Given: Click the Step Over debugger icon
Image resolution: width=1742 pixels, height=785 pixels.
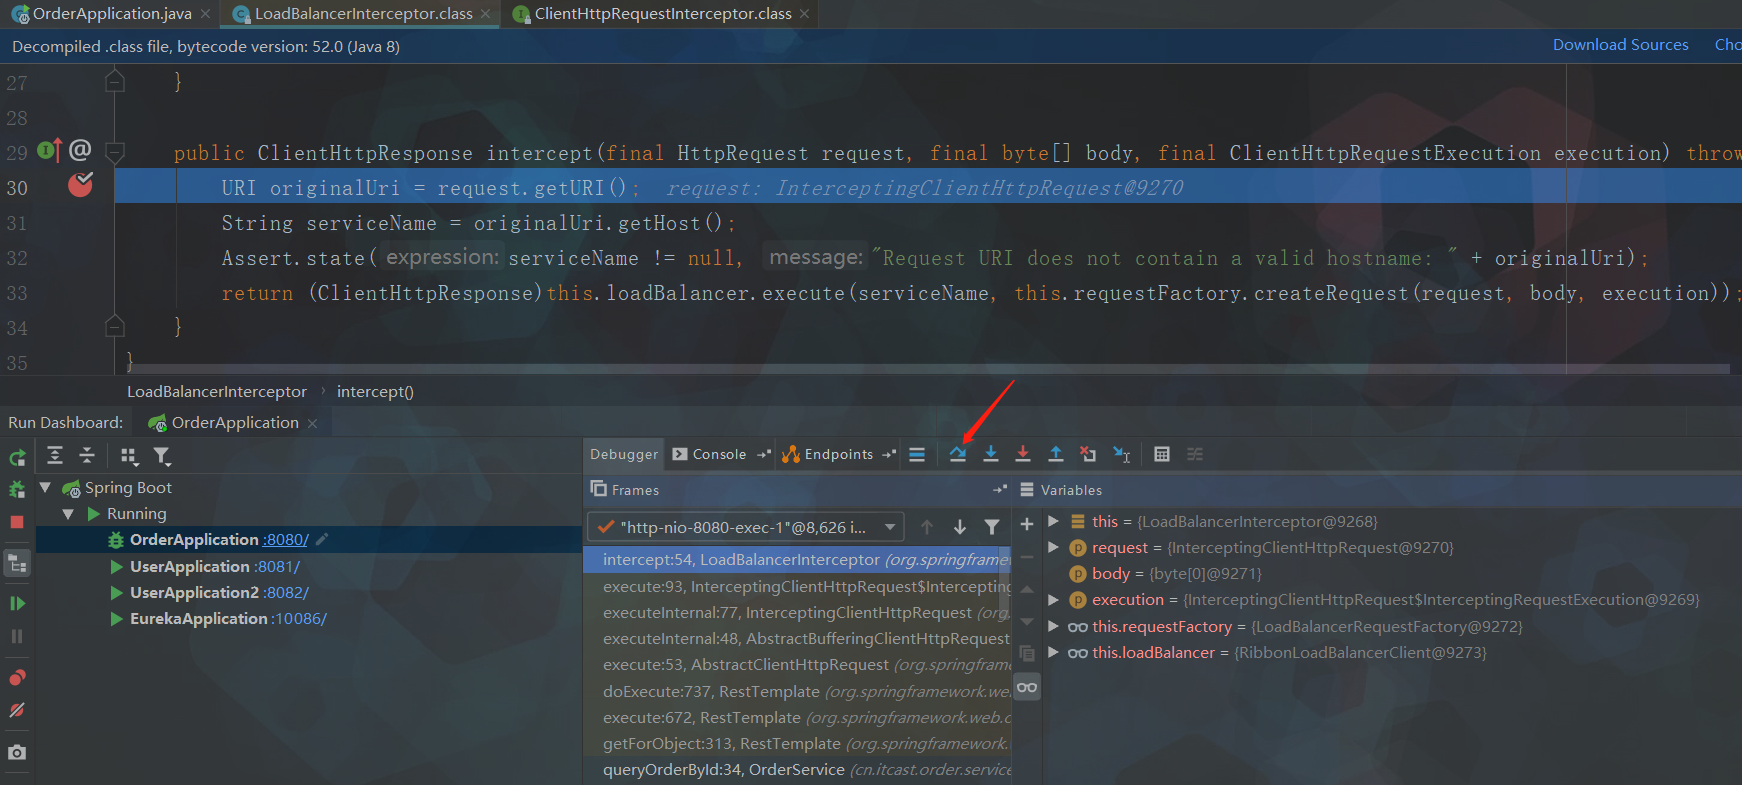Looking at the screenshot, I should coord(958,454).
